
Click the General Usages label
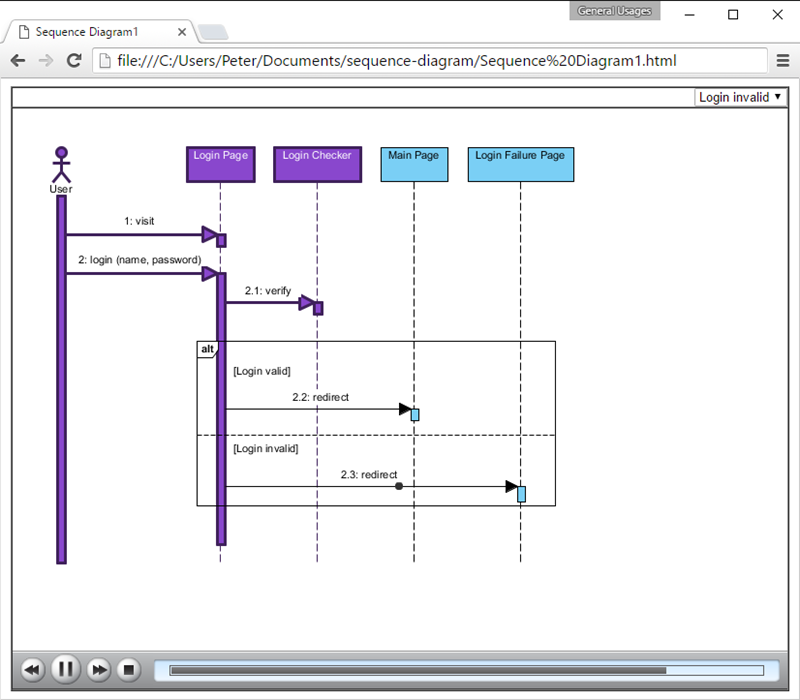click(x=614, y=11)
